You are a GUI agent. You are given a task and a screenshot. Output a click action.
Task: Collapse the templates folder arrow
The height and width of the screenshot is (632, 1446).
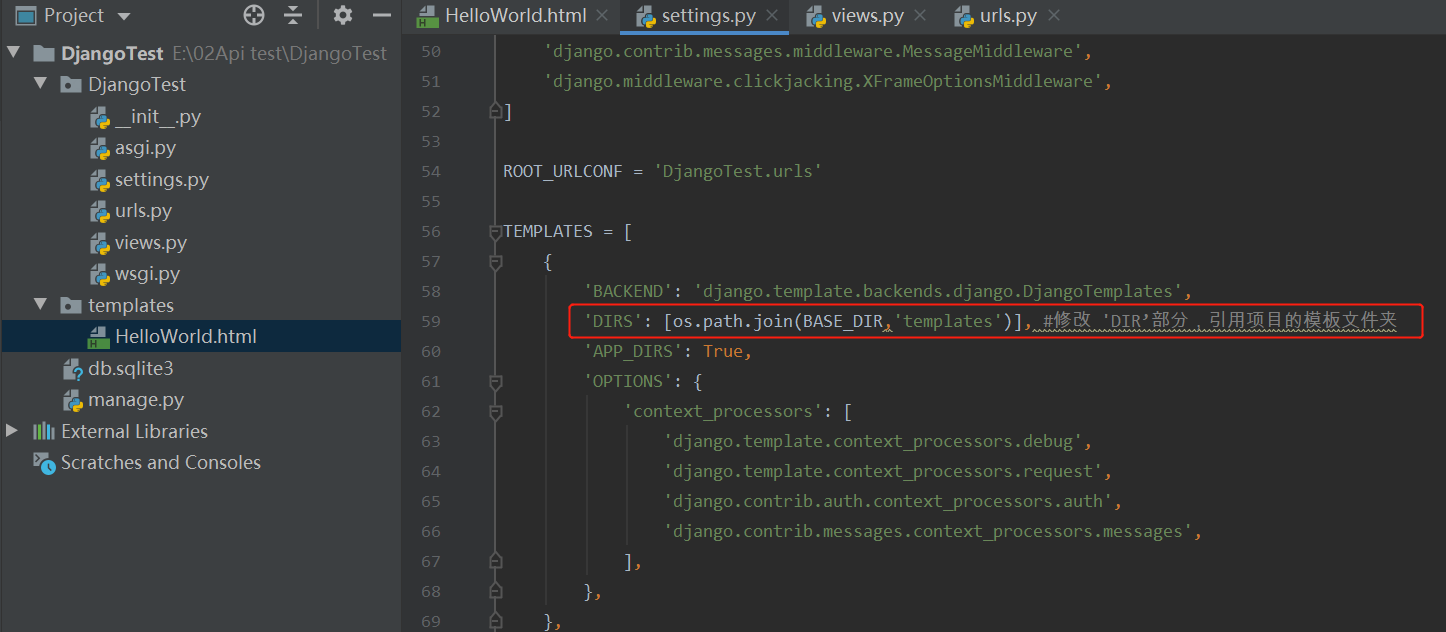tap(40, 305)
